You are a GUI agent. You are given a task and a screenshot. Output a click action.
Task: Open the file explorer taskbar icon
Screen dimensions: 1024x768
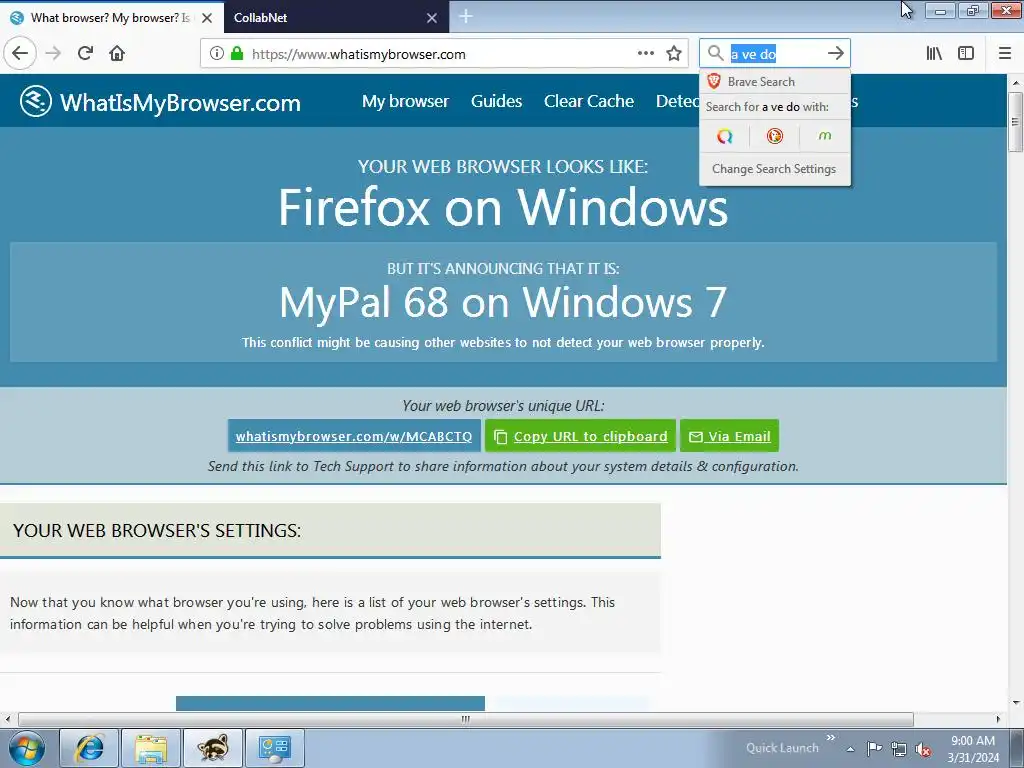tap(151, 748)
